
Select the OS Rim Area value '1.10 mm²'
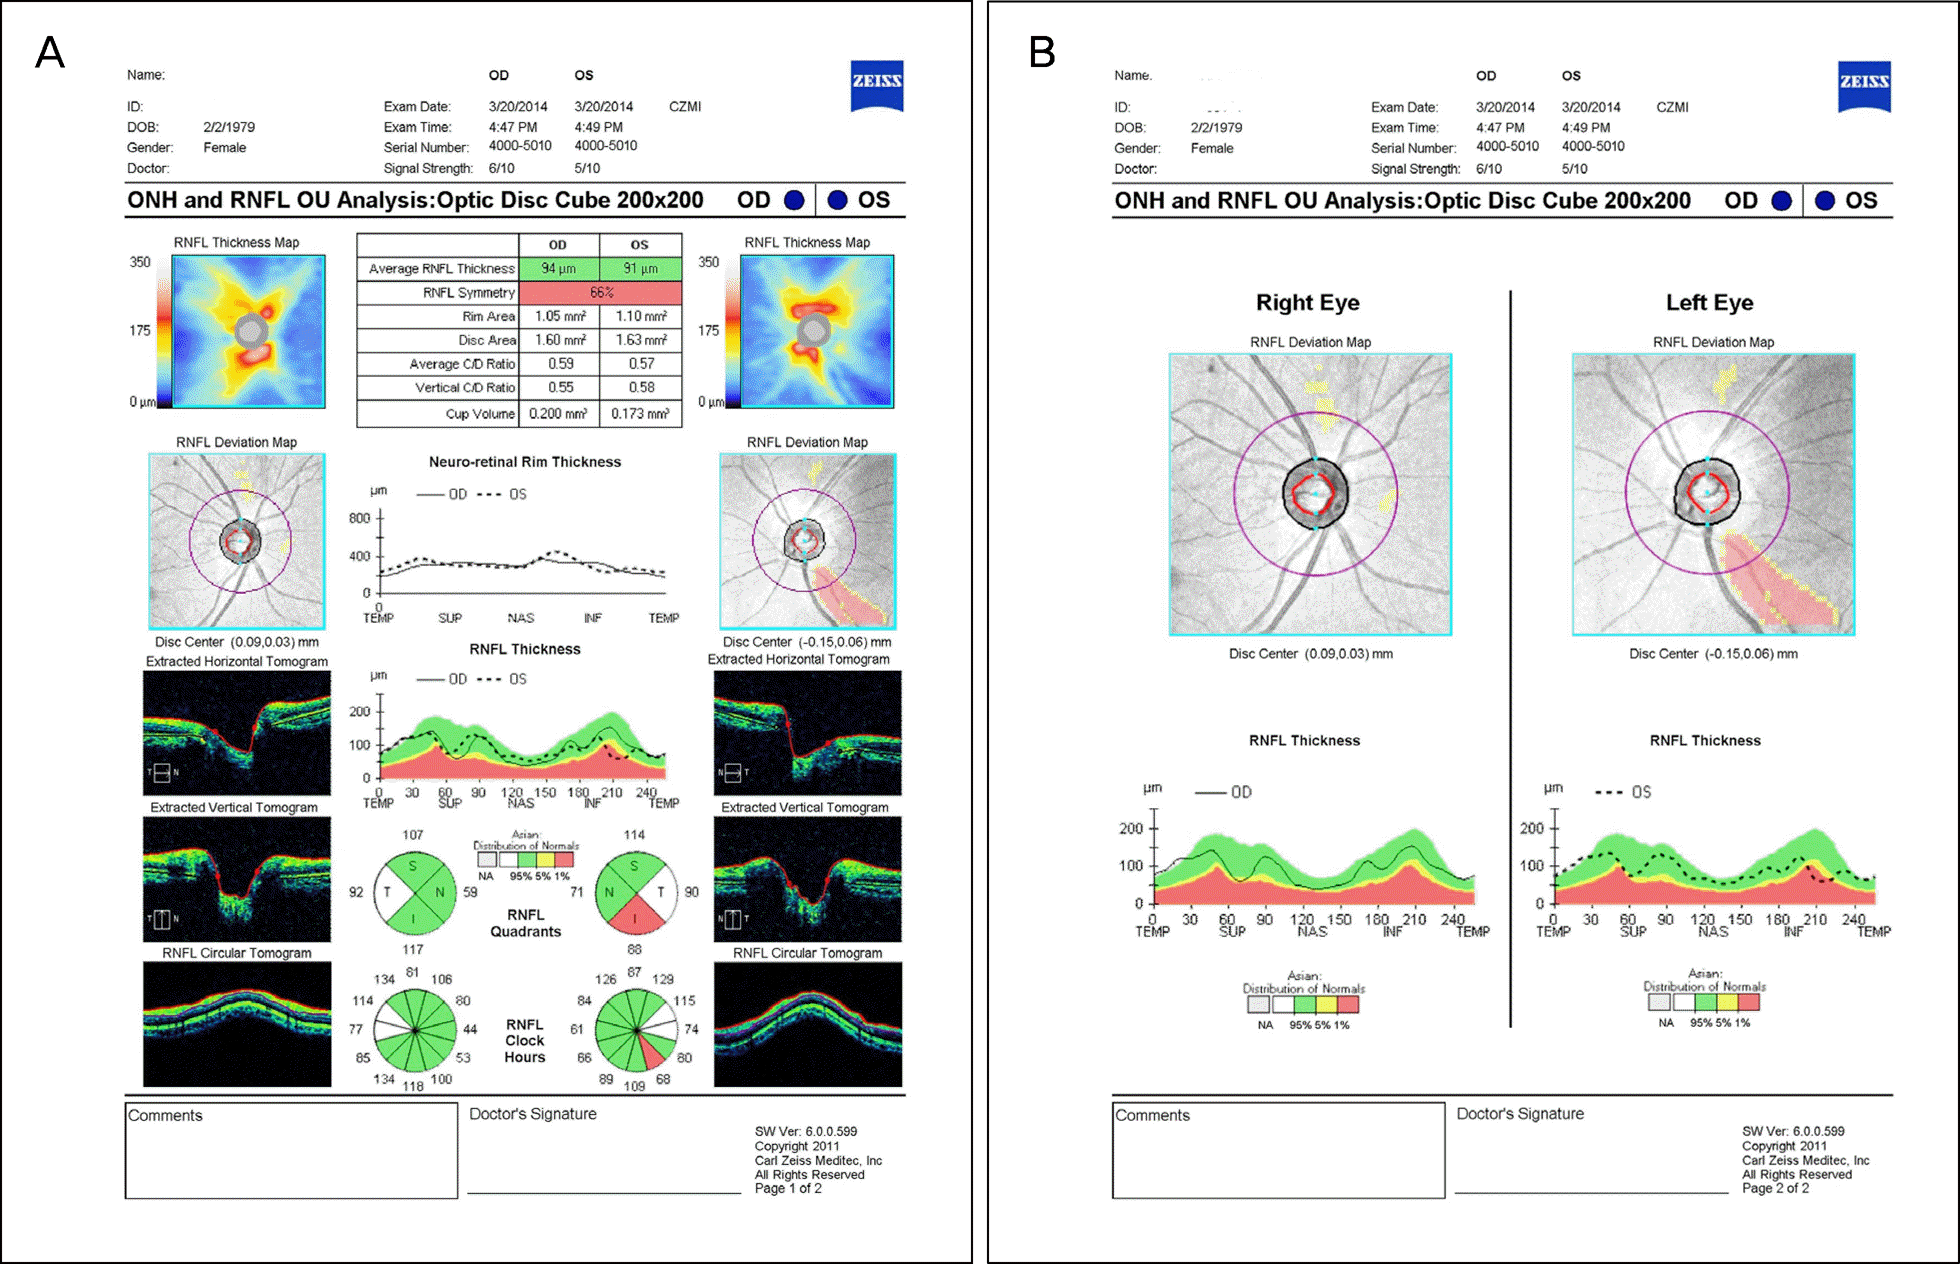[641, 316]
